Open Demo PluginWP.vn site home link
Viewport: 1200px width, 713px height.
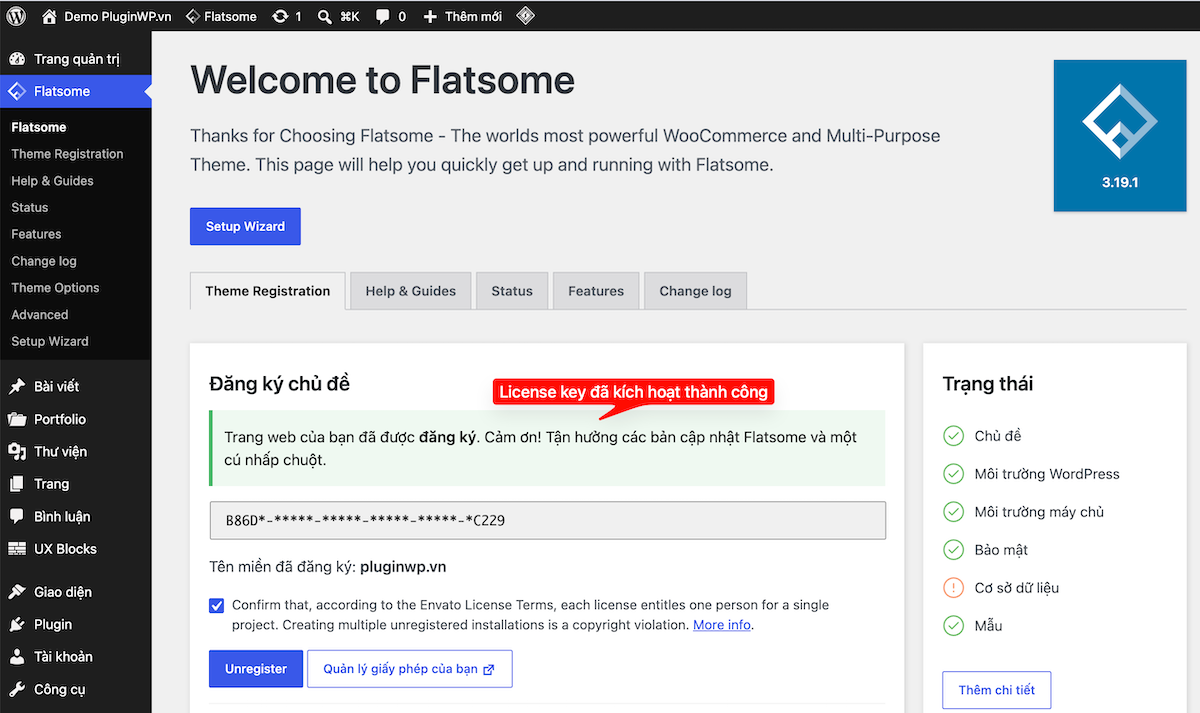(x=106, y=16)
